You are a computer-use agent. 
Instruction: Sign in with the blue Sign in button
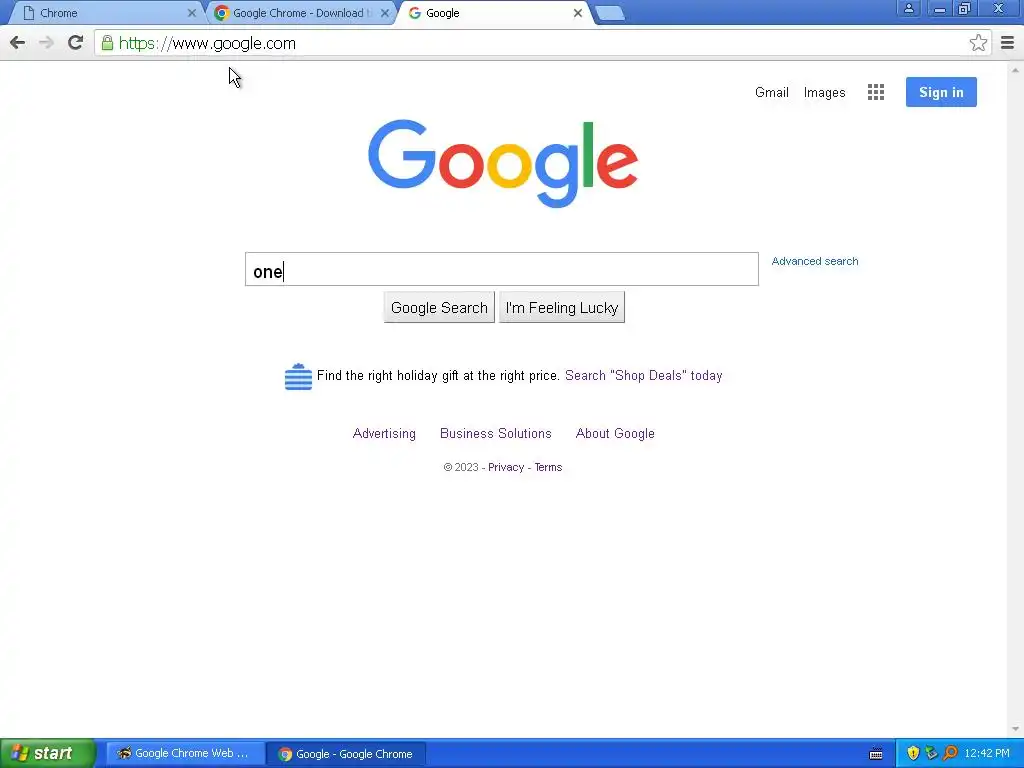[x=941, y=92]
